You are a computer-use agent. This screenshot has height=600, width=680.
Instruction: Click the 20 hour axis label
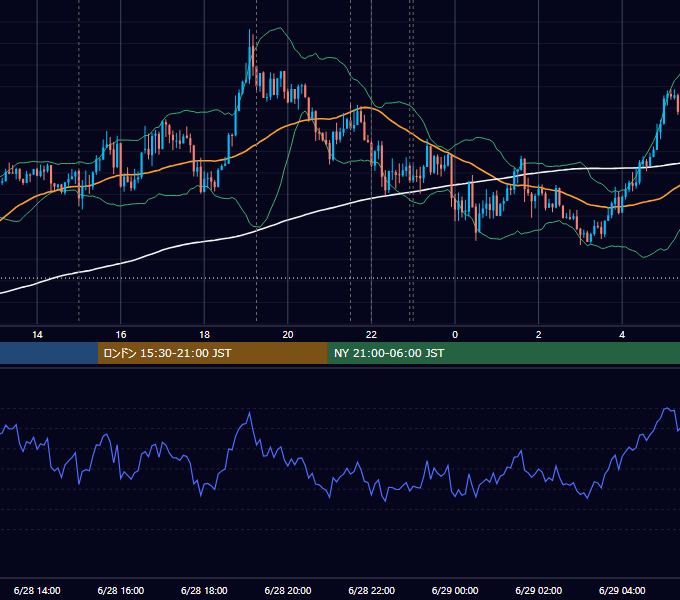click(288, 335)
